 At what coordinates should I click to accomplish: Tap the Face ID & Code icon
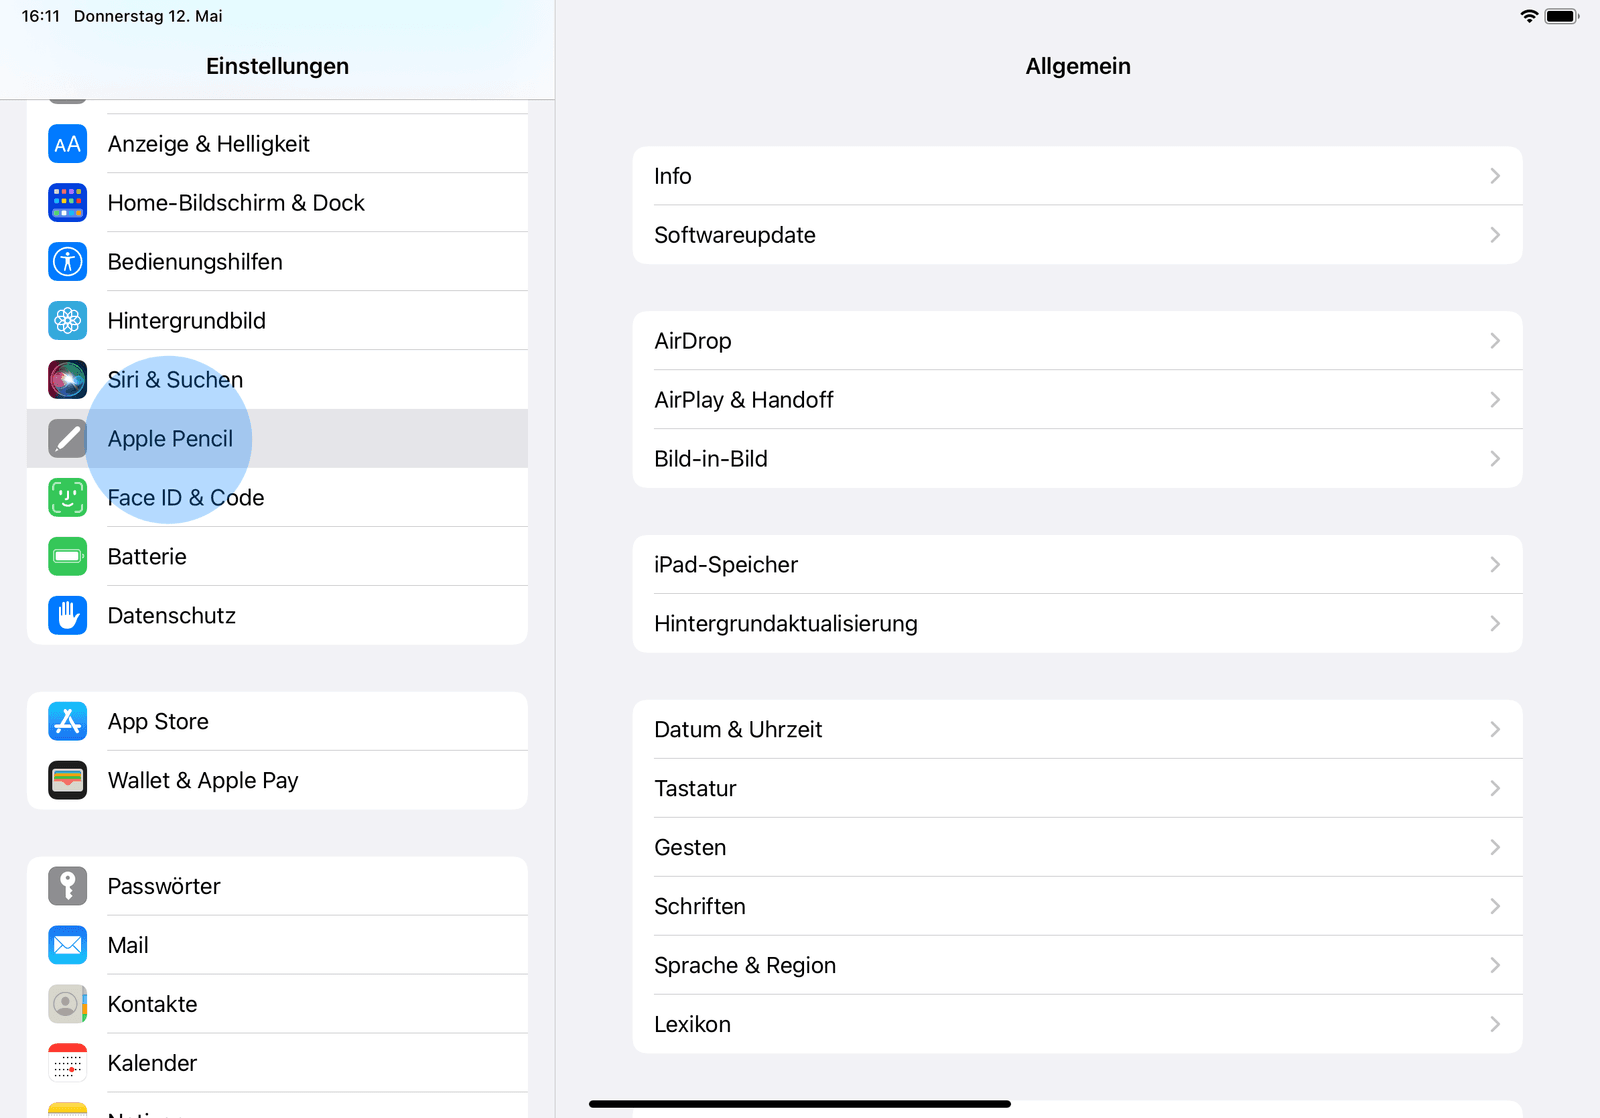click(68, 498)
